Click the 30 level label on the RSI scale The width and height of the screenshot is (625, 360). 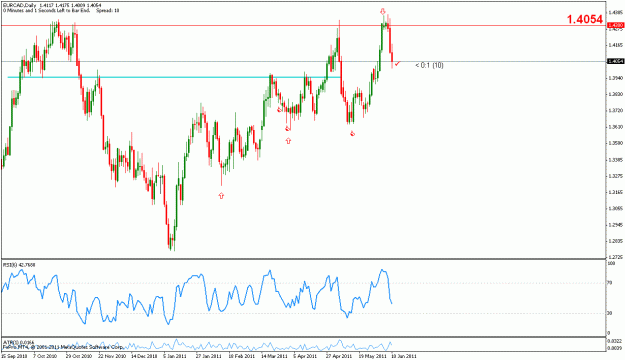pyautogui.click(x=609, y=313)
